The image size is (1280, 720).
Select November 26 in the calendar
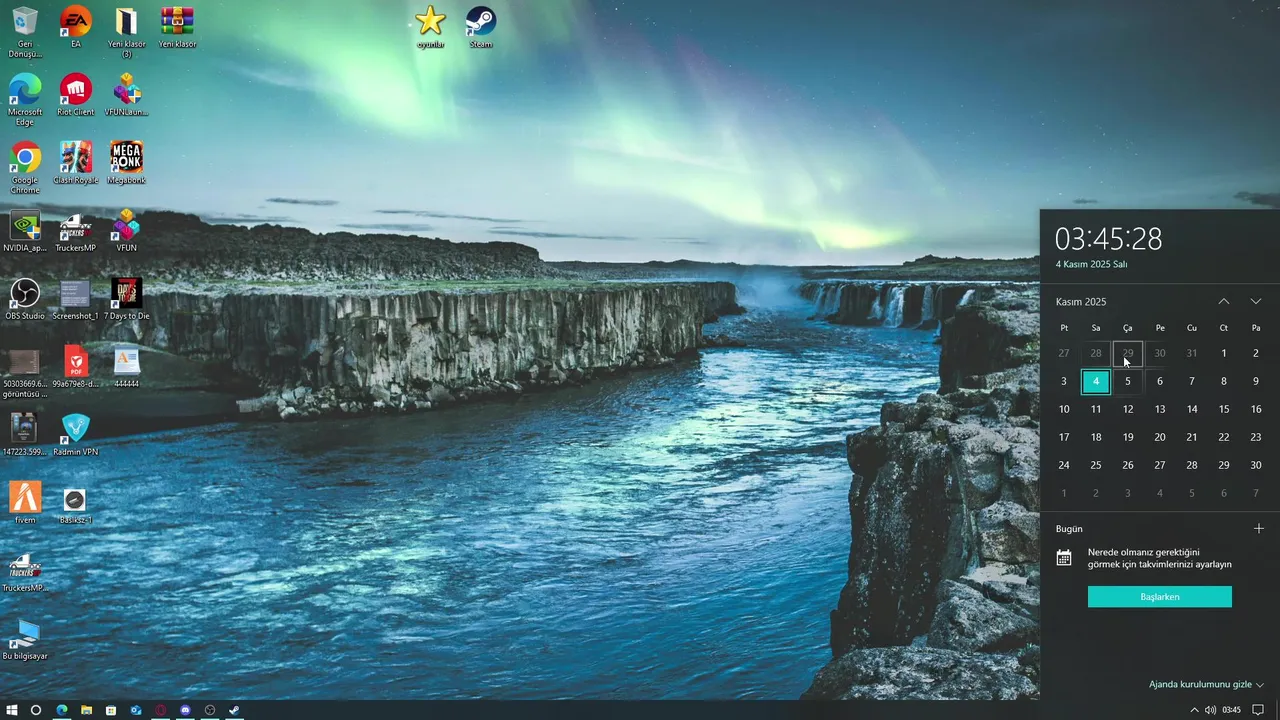[1128, 465]
